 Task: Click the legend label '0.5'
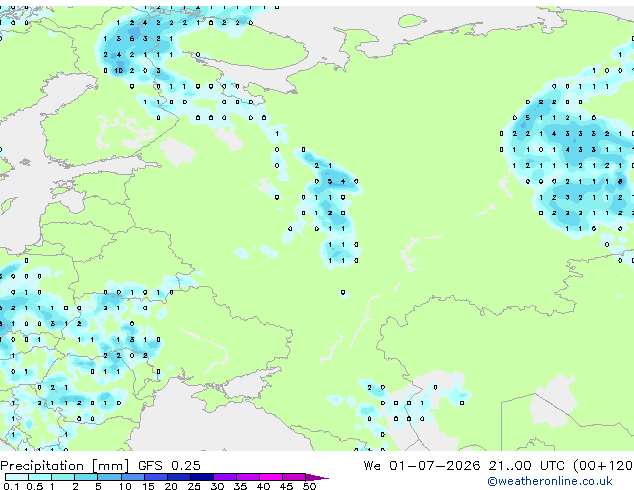(x=35, y=486)
